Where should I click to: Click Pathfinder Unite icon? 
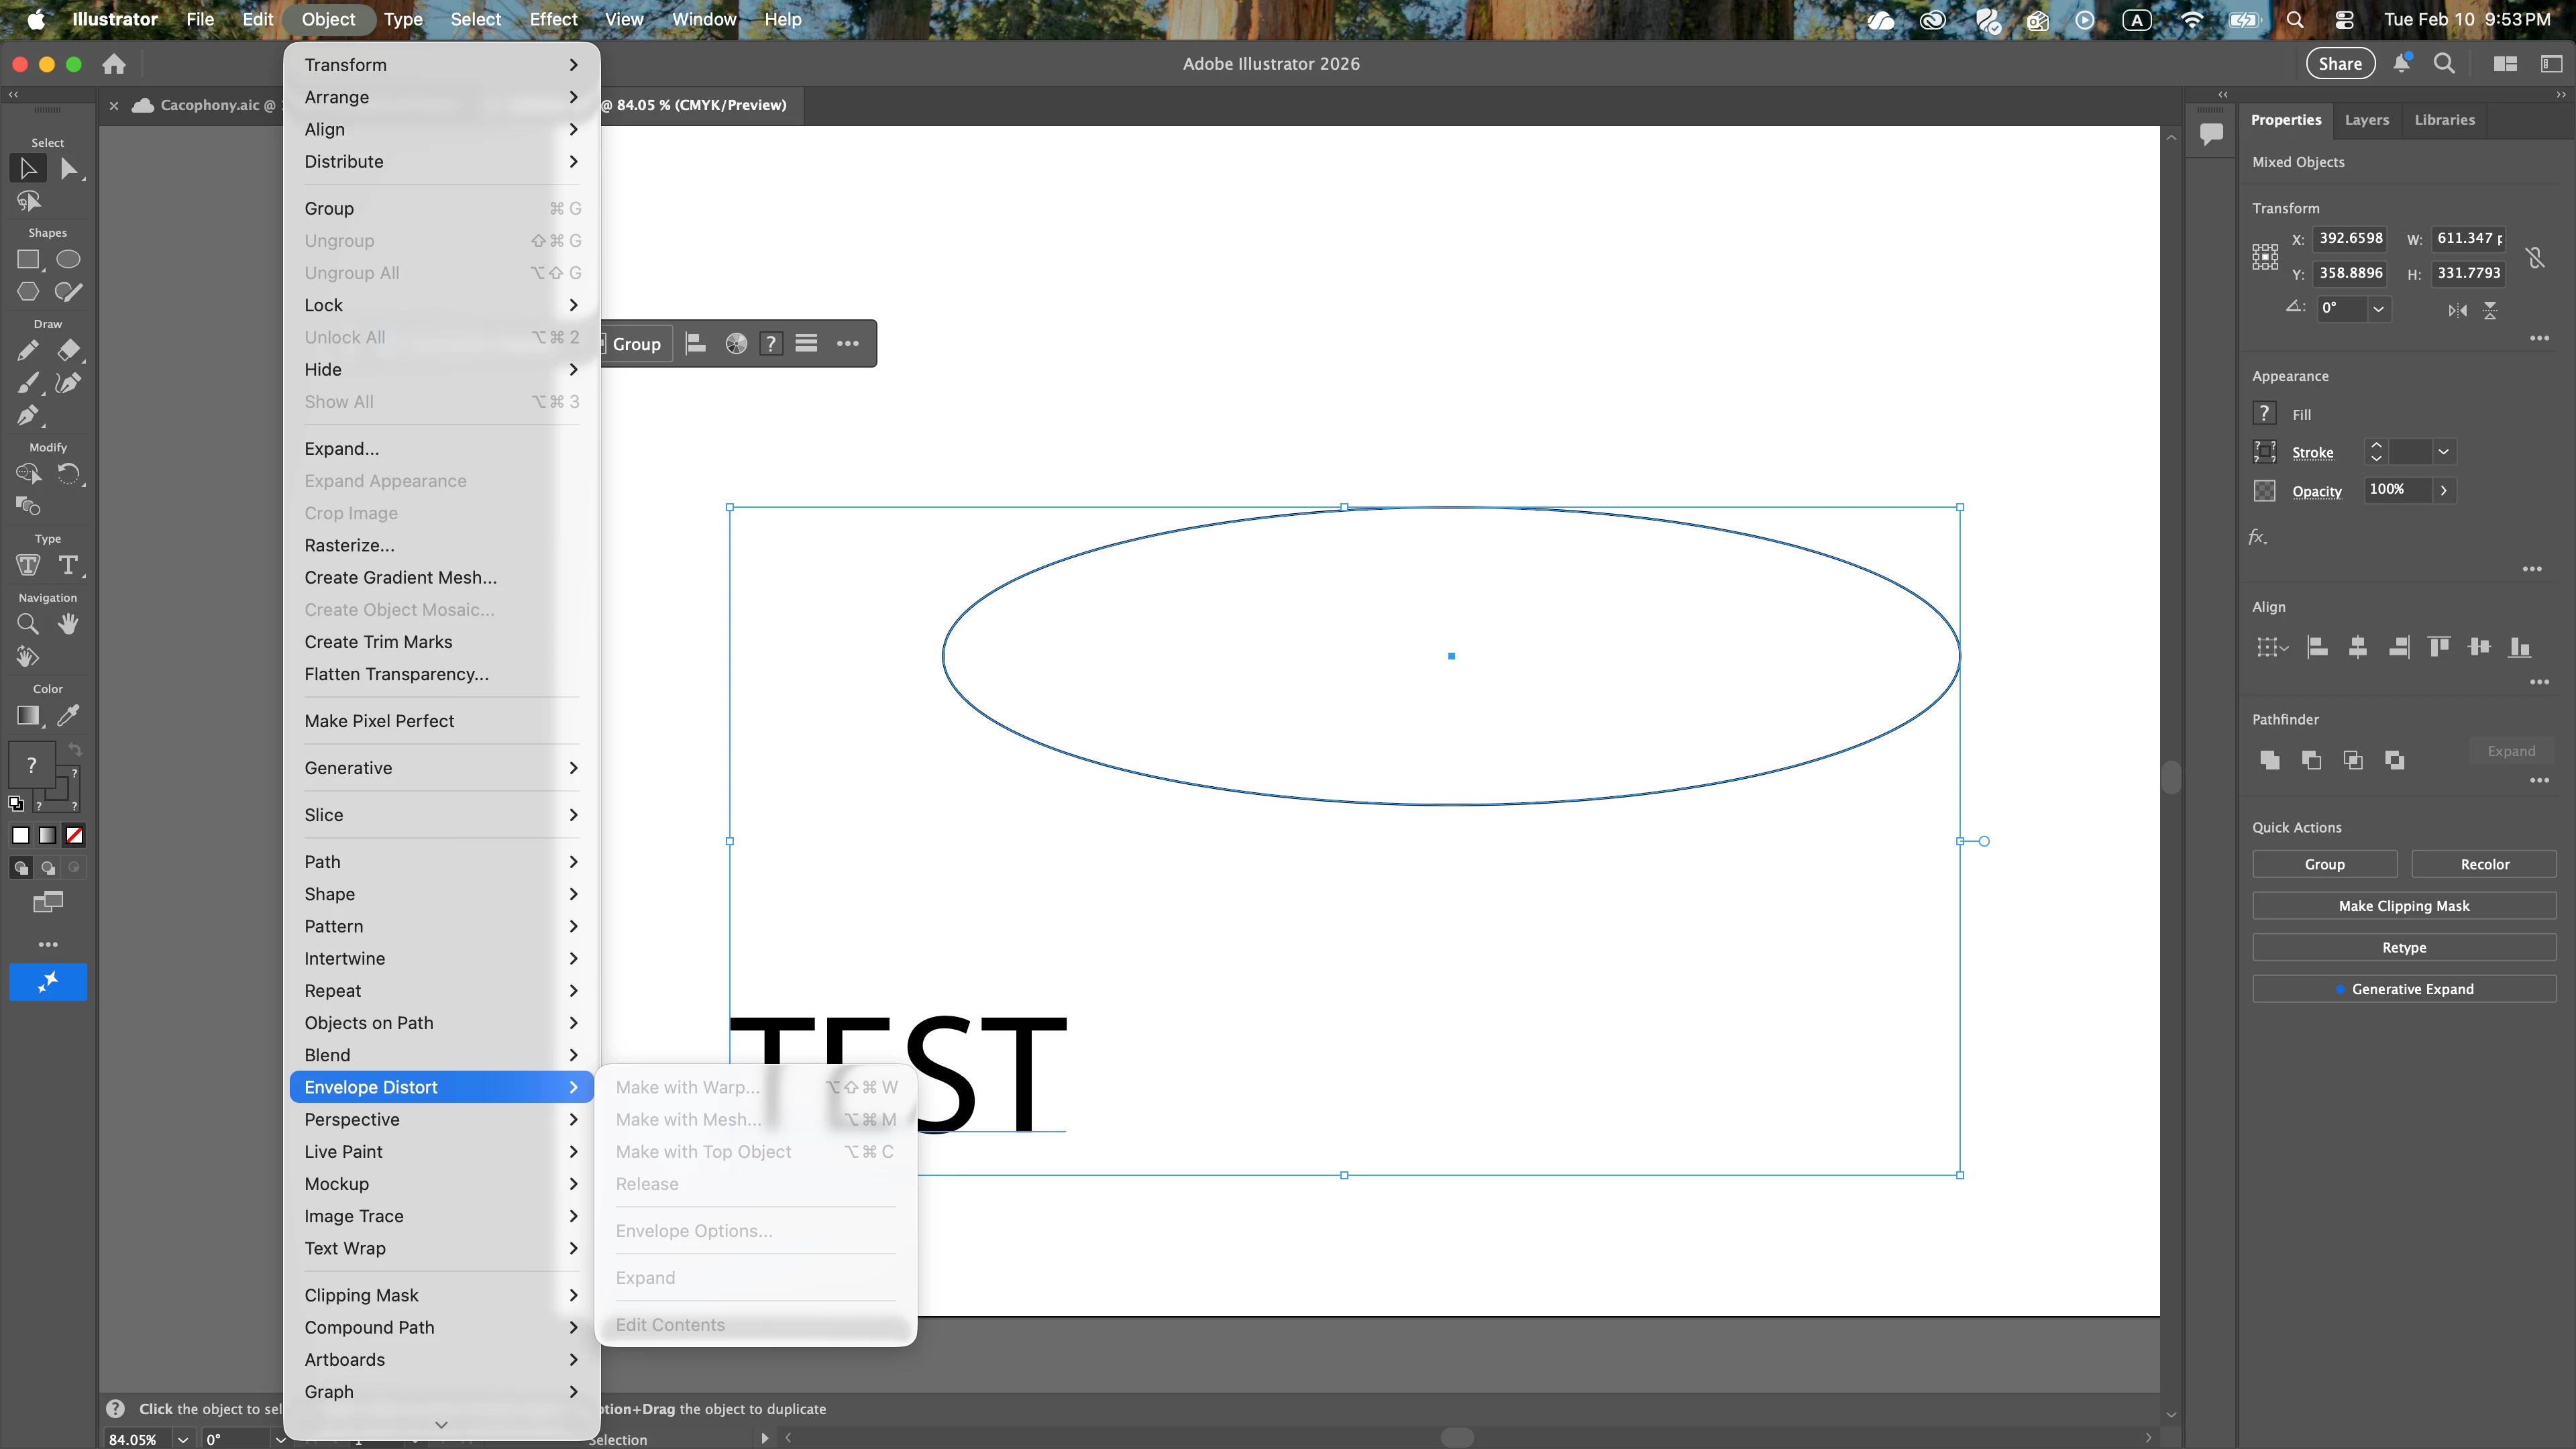point(2270,760)
